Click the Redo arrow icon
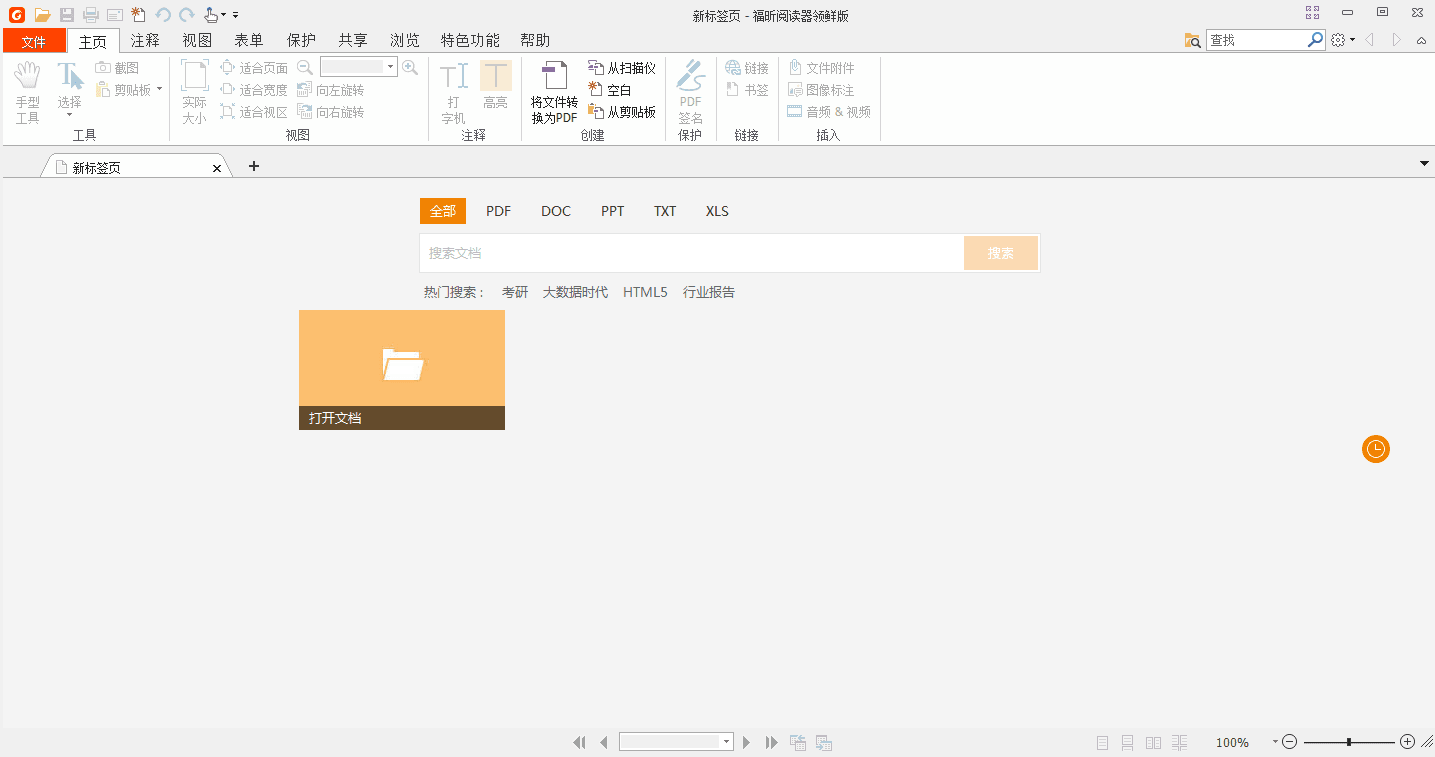 (186, 14)
